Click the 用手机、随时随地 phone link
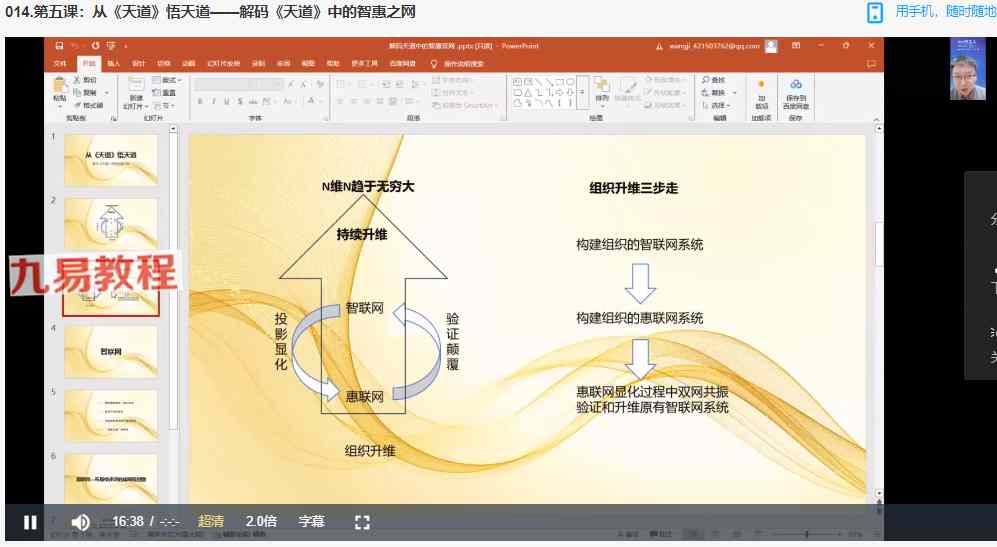The width and height of the screenshot is (997, 547). tap(930, 12)
